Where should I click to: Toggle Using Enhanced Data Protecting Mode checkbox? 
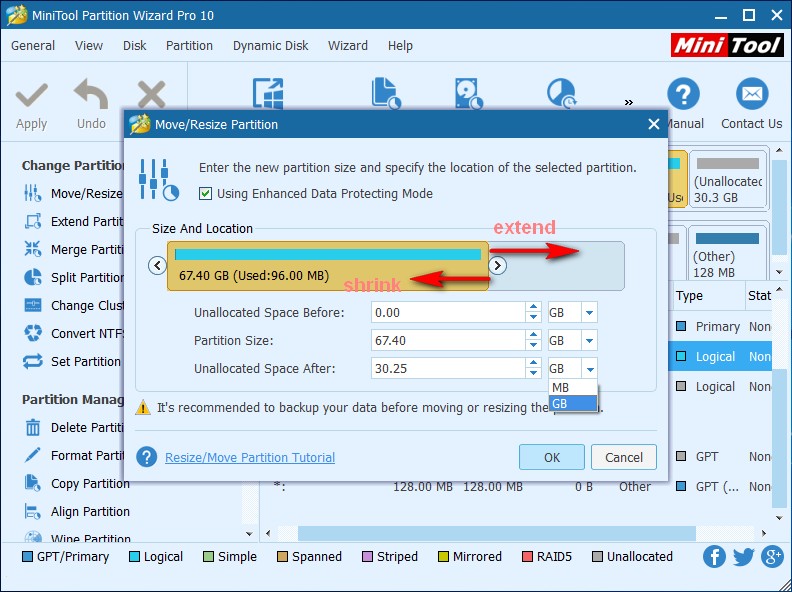[205, 193]
